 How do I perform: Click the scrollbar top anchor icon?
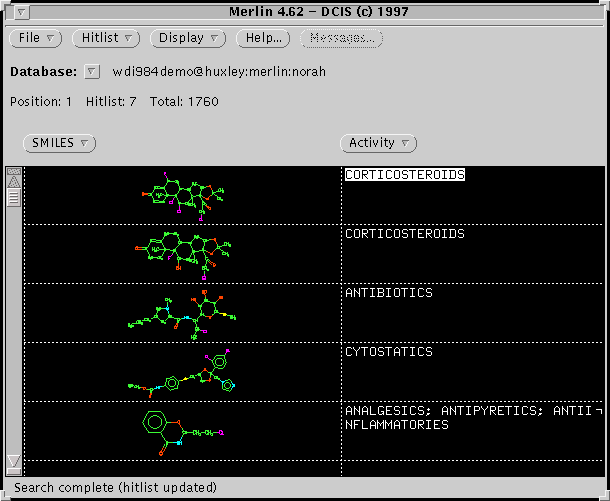pos(14,172)
